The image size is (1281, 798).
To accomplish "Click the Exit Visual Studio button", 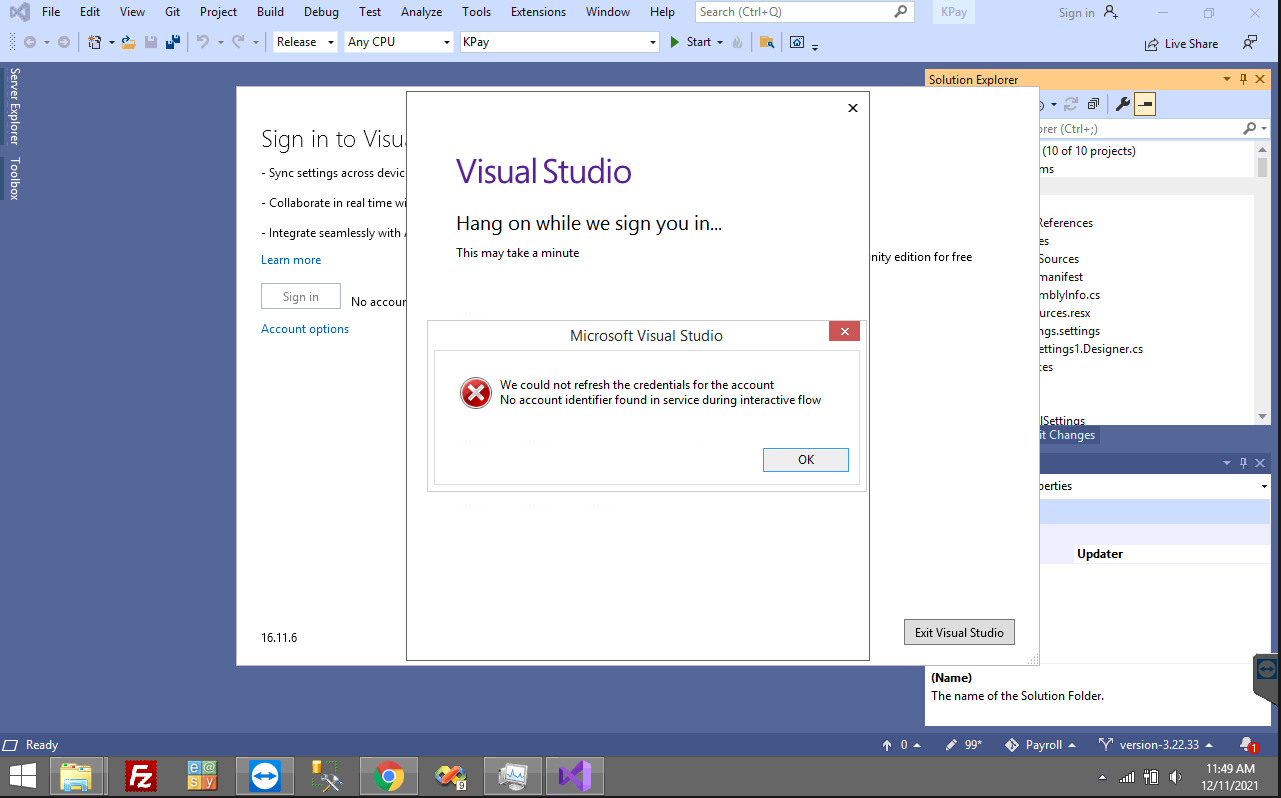I will pyautogui.click(x=959, y=632).
